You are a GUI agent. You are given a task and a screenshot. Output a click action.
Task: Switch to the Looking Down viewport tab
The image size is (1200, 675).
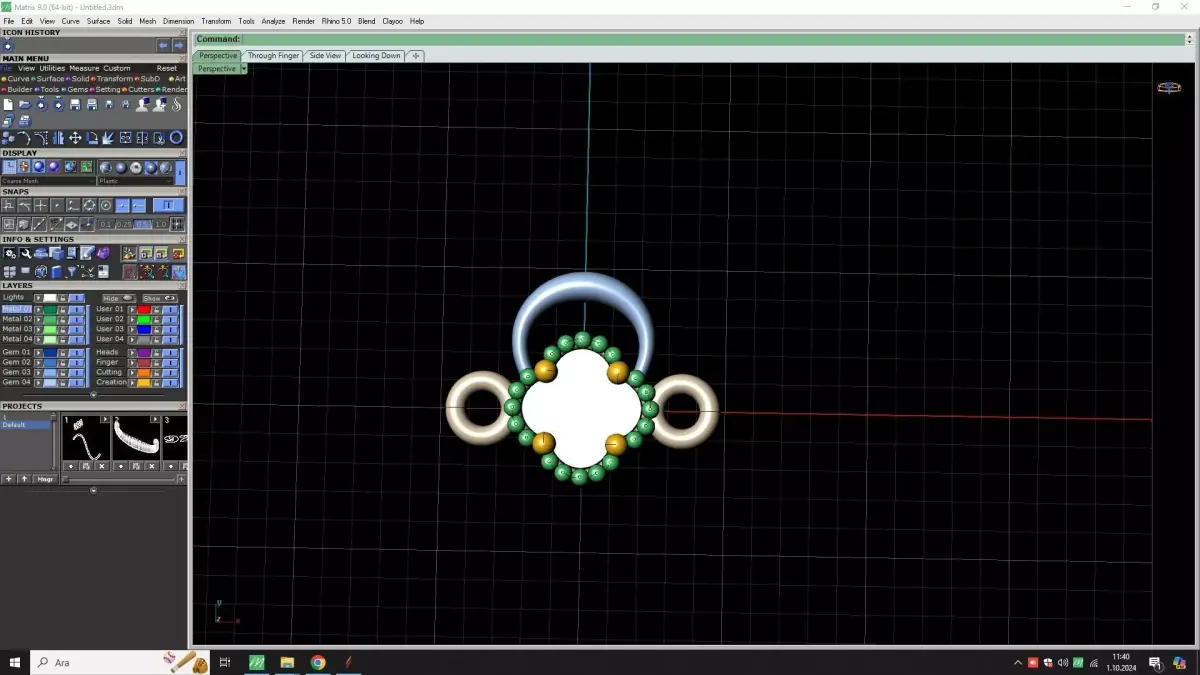376,56
